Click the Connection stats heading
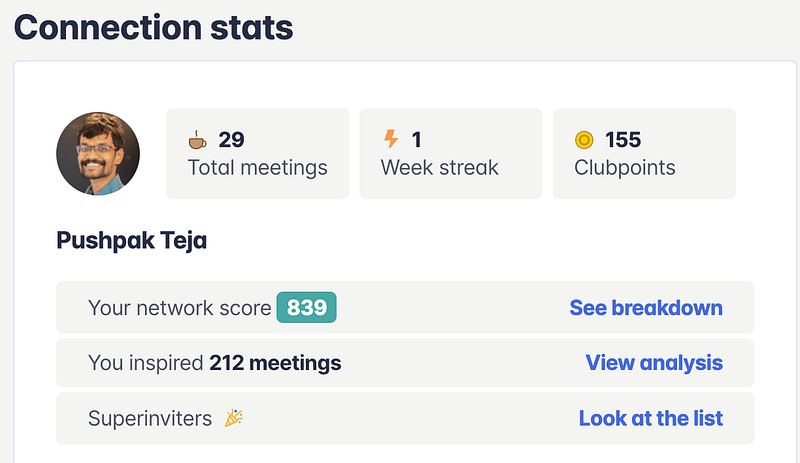Image resolution: width=800 pixels, height=463 pixels. point(154,26)
